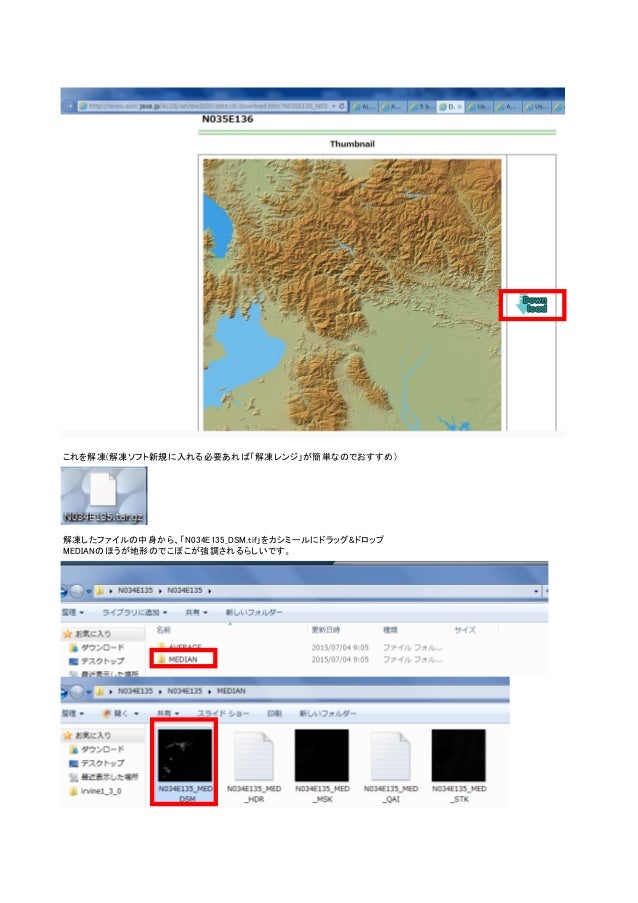The width and height of the screenshot is (638, 903).
Task: Select the N034E135_MED_MSK black thumbnail
Action: click(x=322, y=756)
